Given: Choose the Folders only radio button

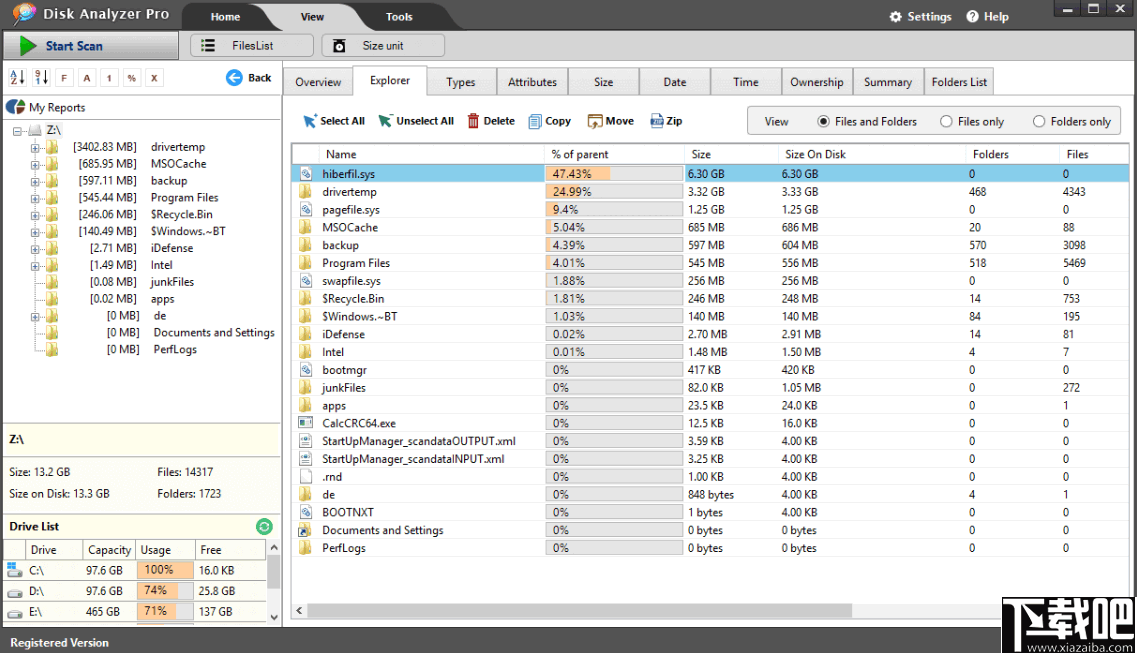Looking at the screenshot, I should [x=1040, y=120].
